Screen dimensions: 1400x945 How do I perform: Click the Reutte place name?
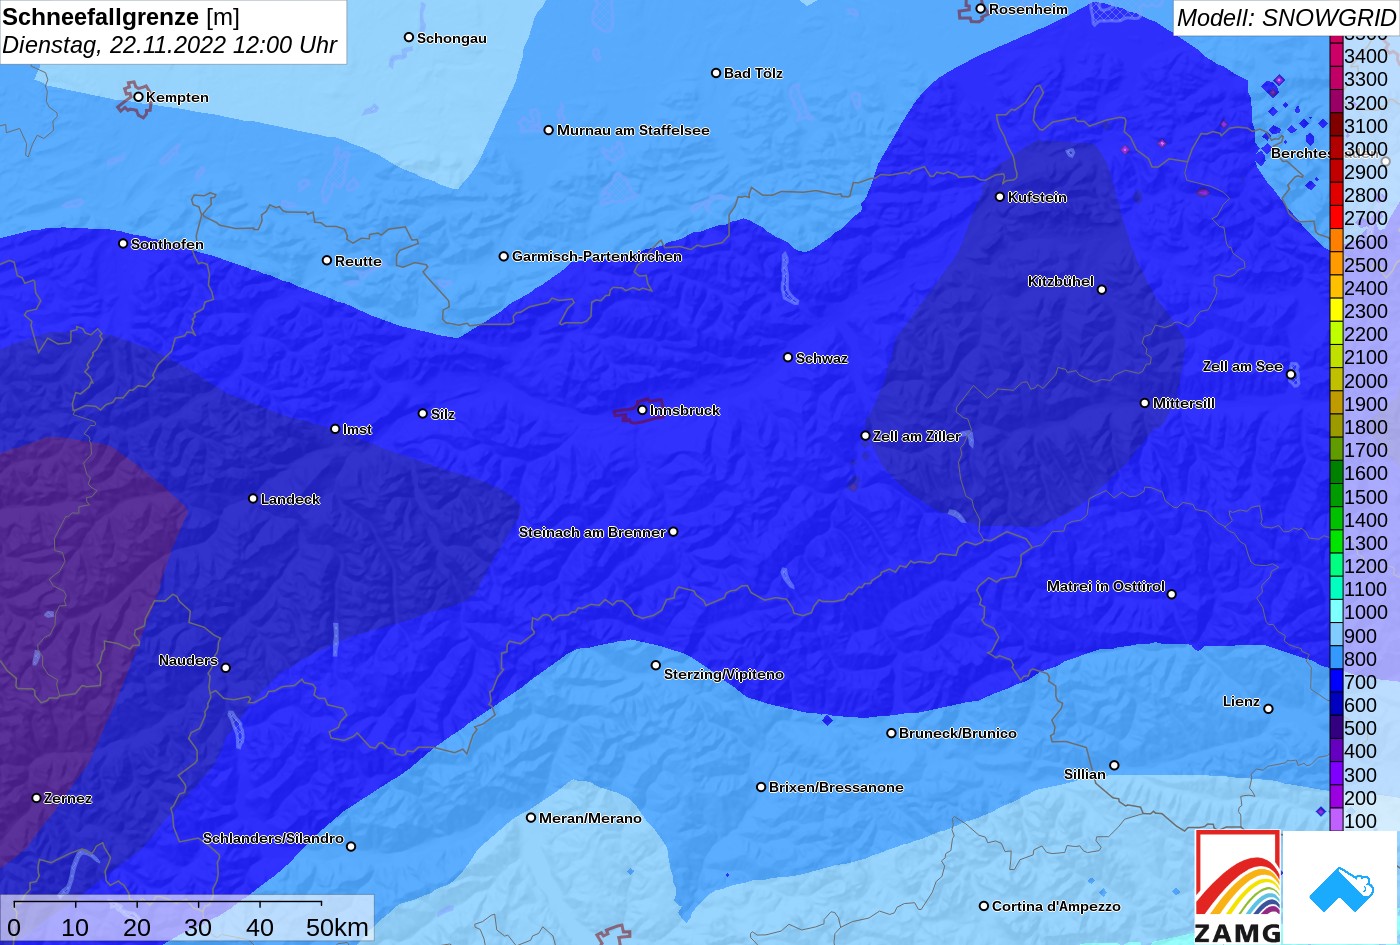(358, 261)
